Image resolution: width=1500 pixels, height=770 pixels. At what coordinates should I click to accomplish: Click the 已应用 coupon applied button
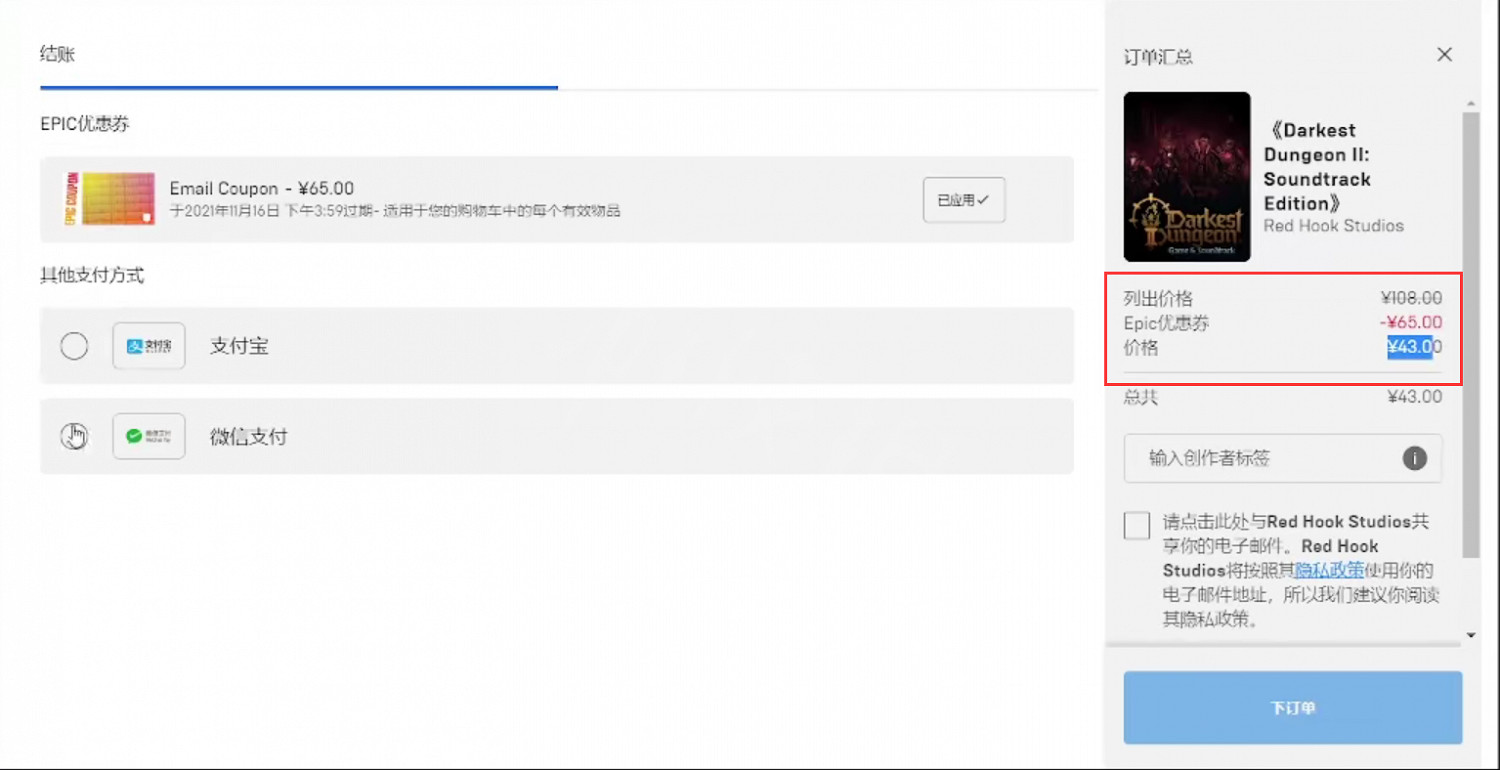coord(963,200)
